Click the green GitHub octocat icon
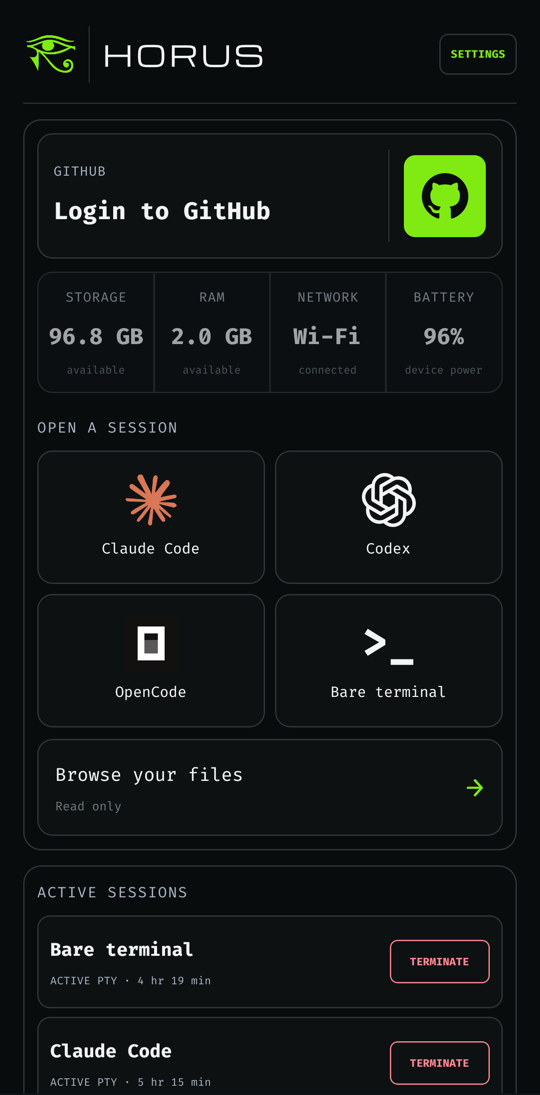The width and height of the screenshot is (540, 1095). click(x=444, y=196)
